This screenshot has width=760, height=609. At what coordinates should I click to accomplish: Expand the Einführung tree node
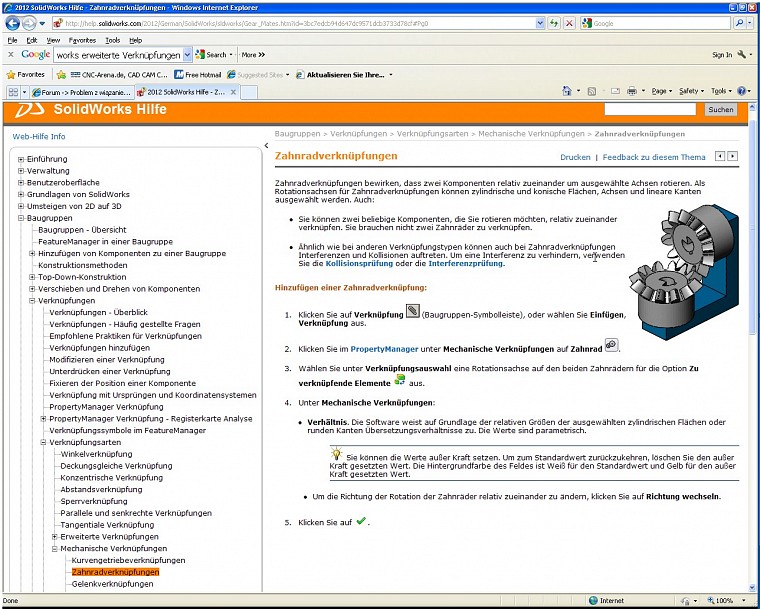21,159
